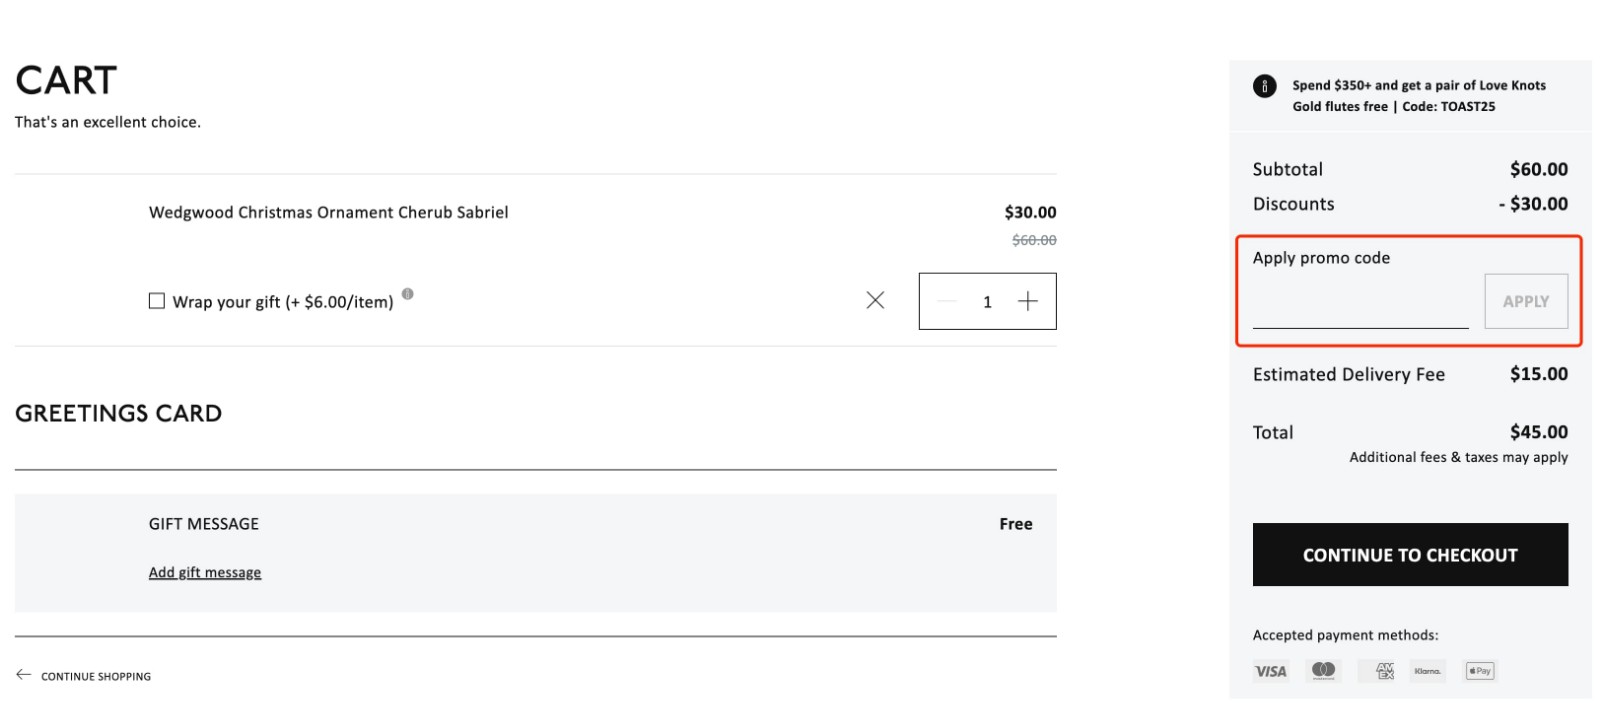Open the Wedgwood Christmas Ornament product name
This screenshot has height=703, width=1600.
[328, 212]
